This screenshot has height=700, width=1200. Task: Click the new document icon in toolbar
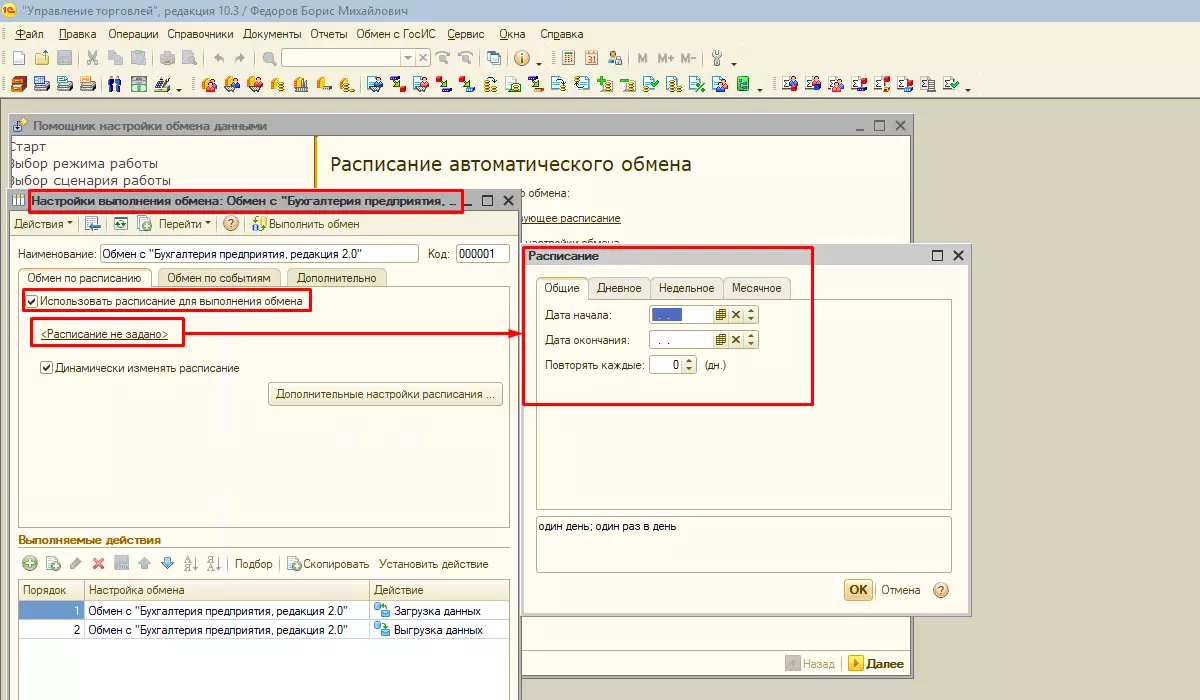pyautogui.click(x=19, y=58)
